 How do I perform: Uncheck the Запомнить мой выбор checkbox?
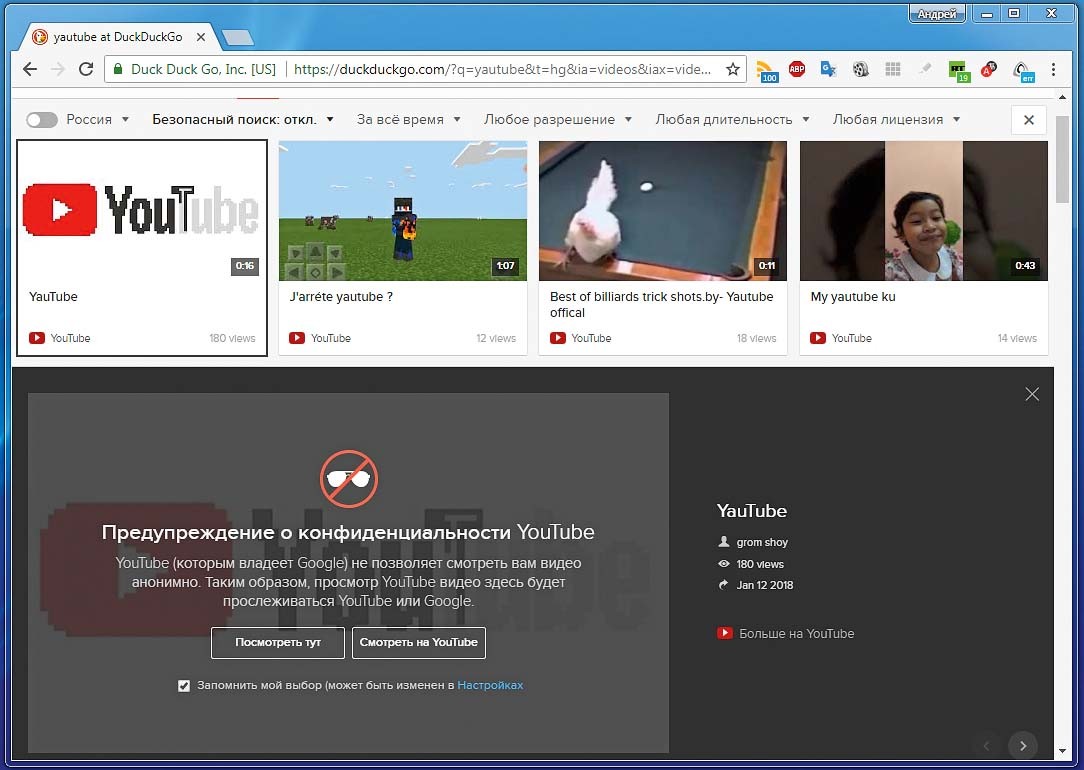184,686
